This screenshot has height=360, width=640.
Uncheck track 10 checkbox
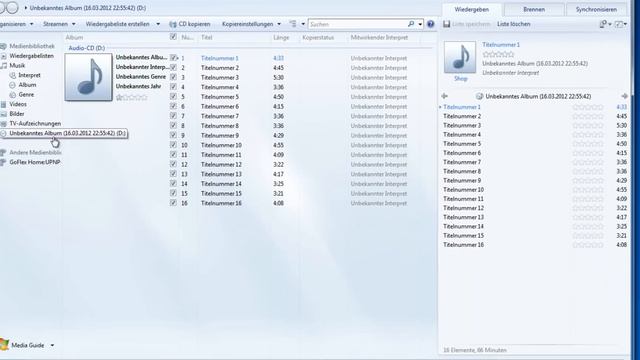point(173,144)
